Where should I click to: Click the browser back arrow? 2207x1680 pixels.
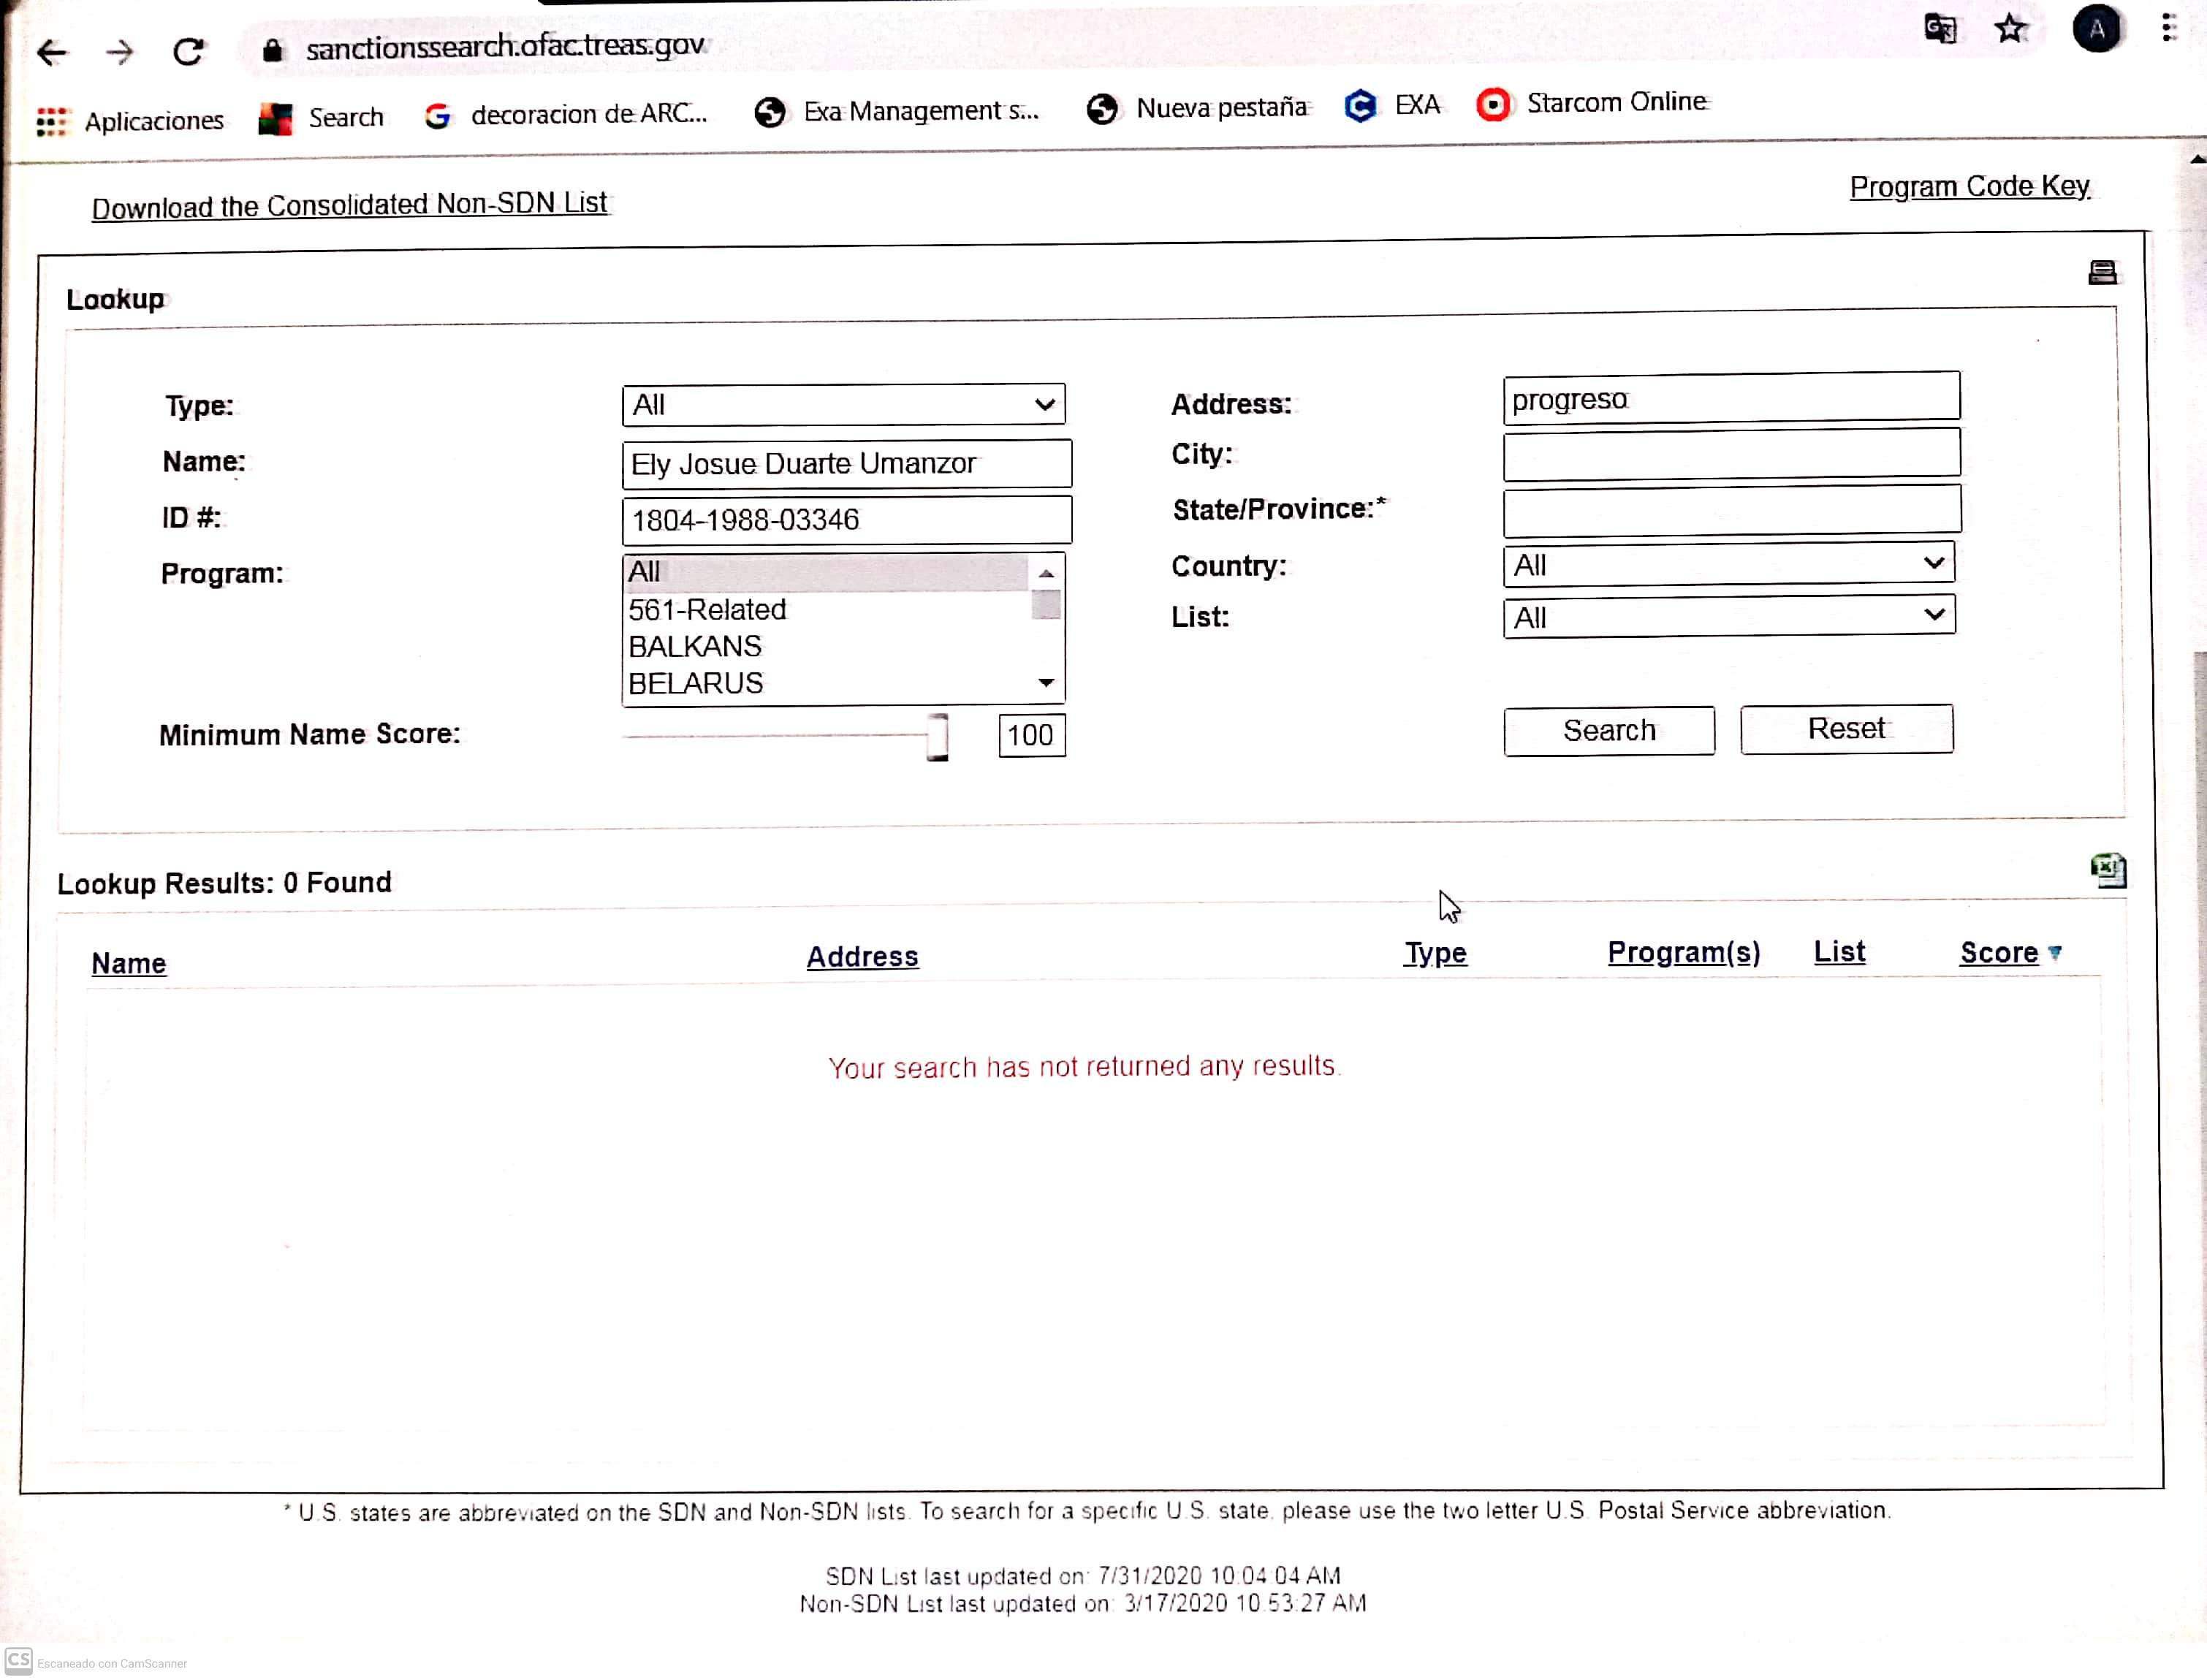coord(52,52)
